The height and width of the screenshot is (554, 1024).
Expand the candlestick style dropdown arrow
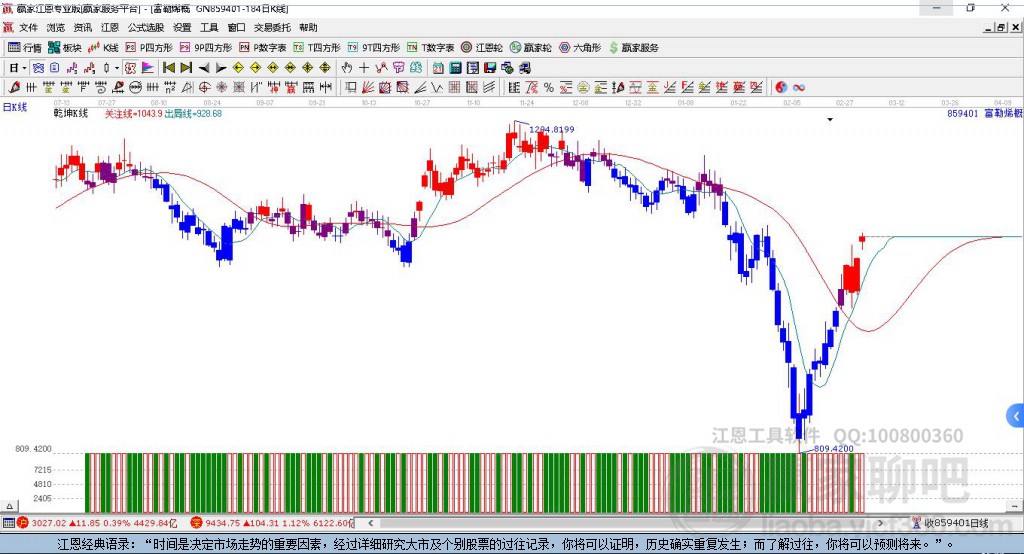117,68
